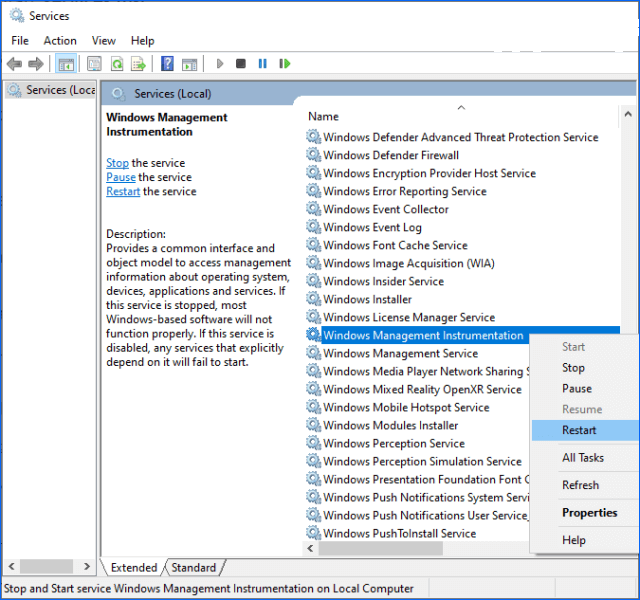Image resolution: width=640 pixels, height=600 pixels.
Task: Click the Pause the service link
Action: point(121,177)
